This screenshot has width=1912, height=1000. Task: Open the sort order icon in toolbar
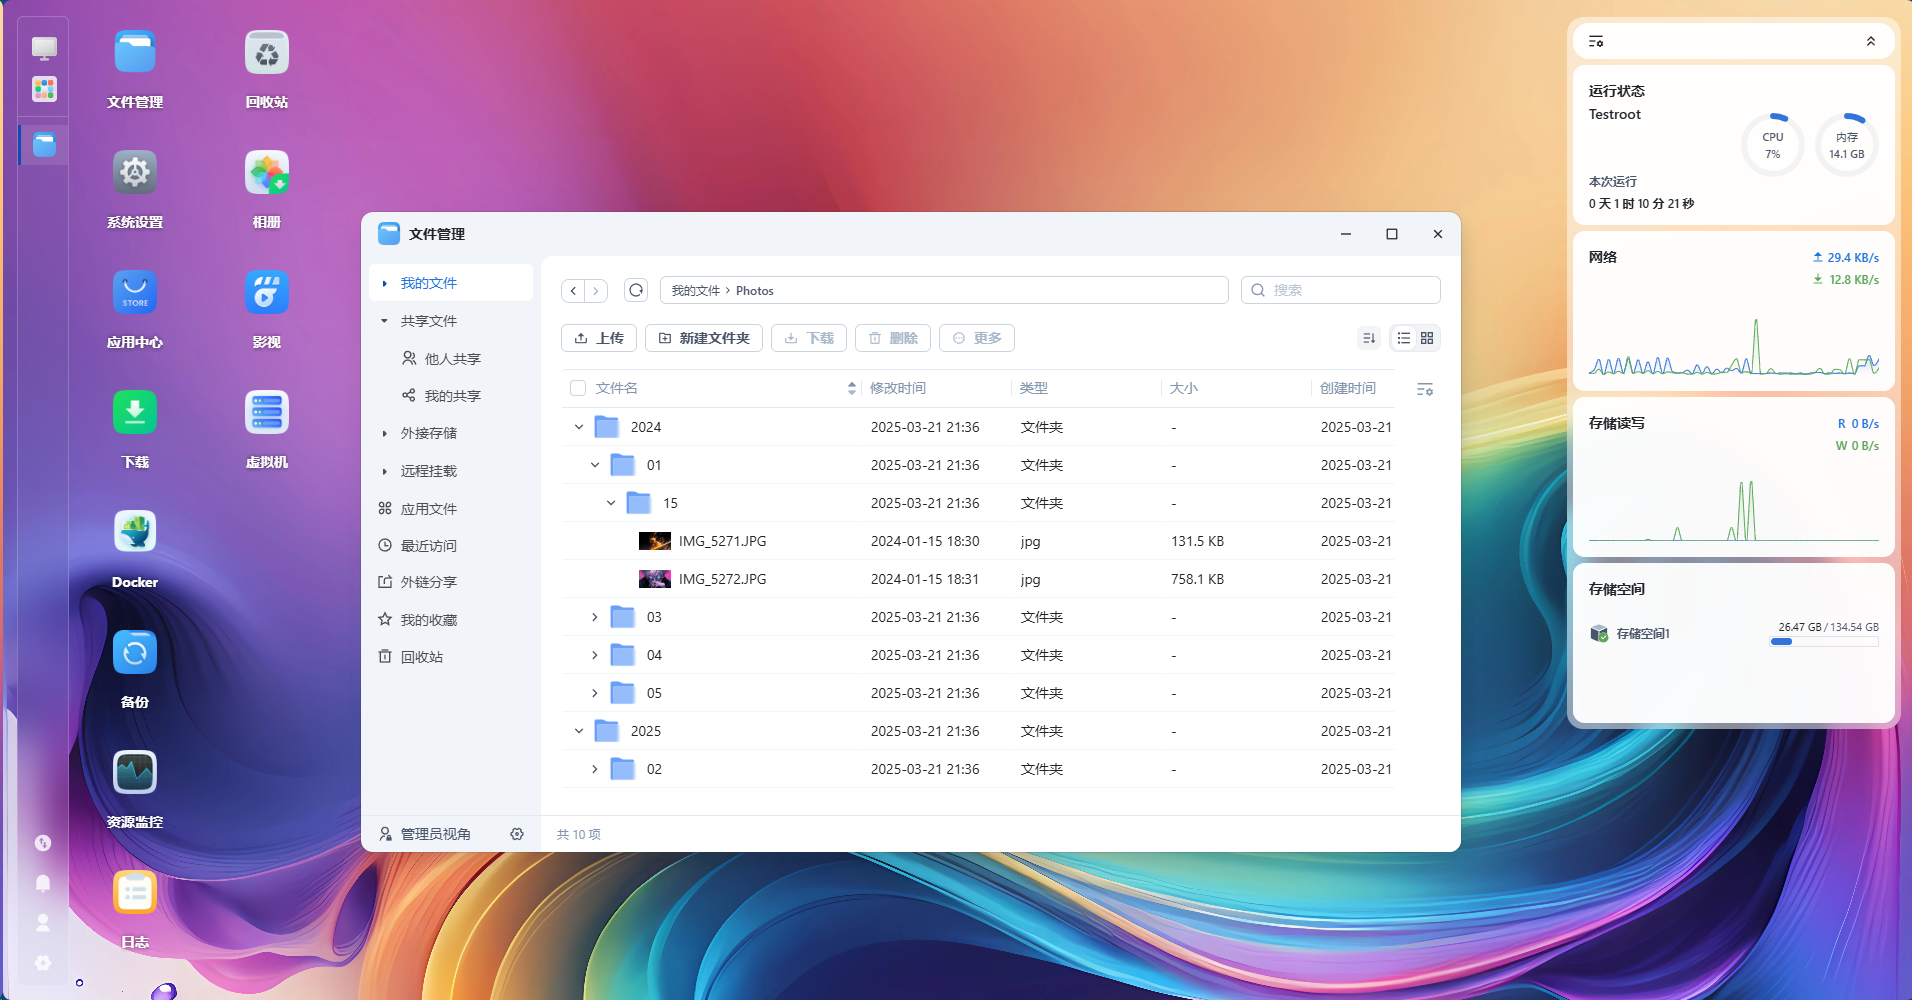pyautogui.click(x=1369, y=338)
